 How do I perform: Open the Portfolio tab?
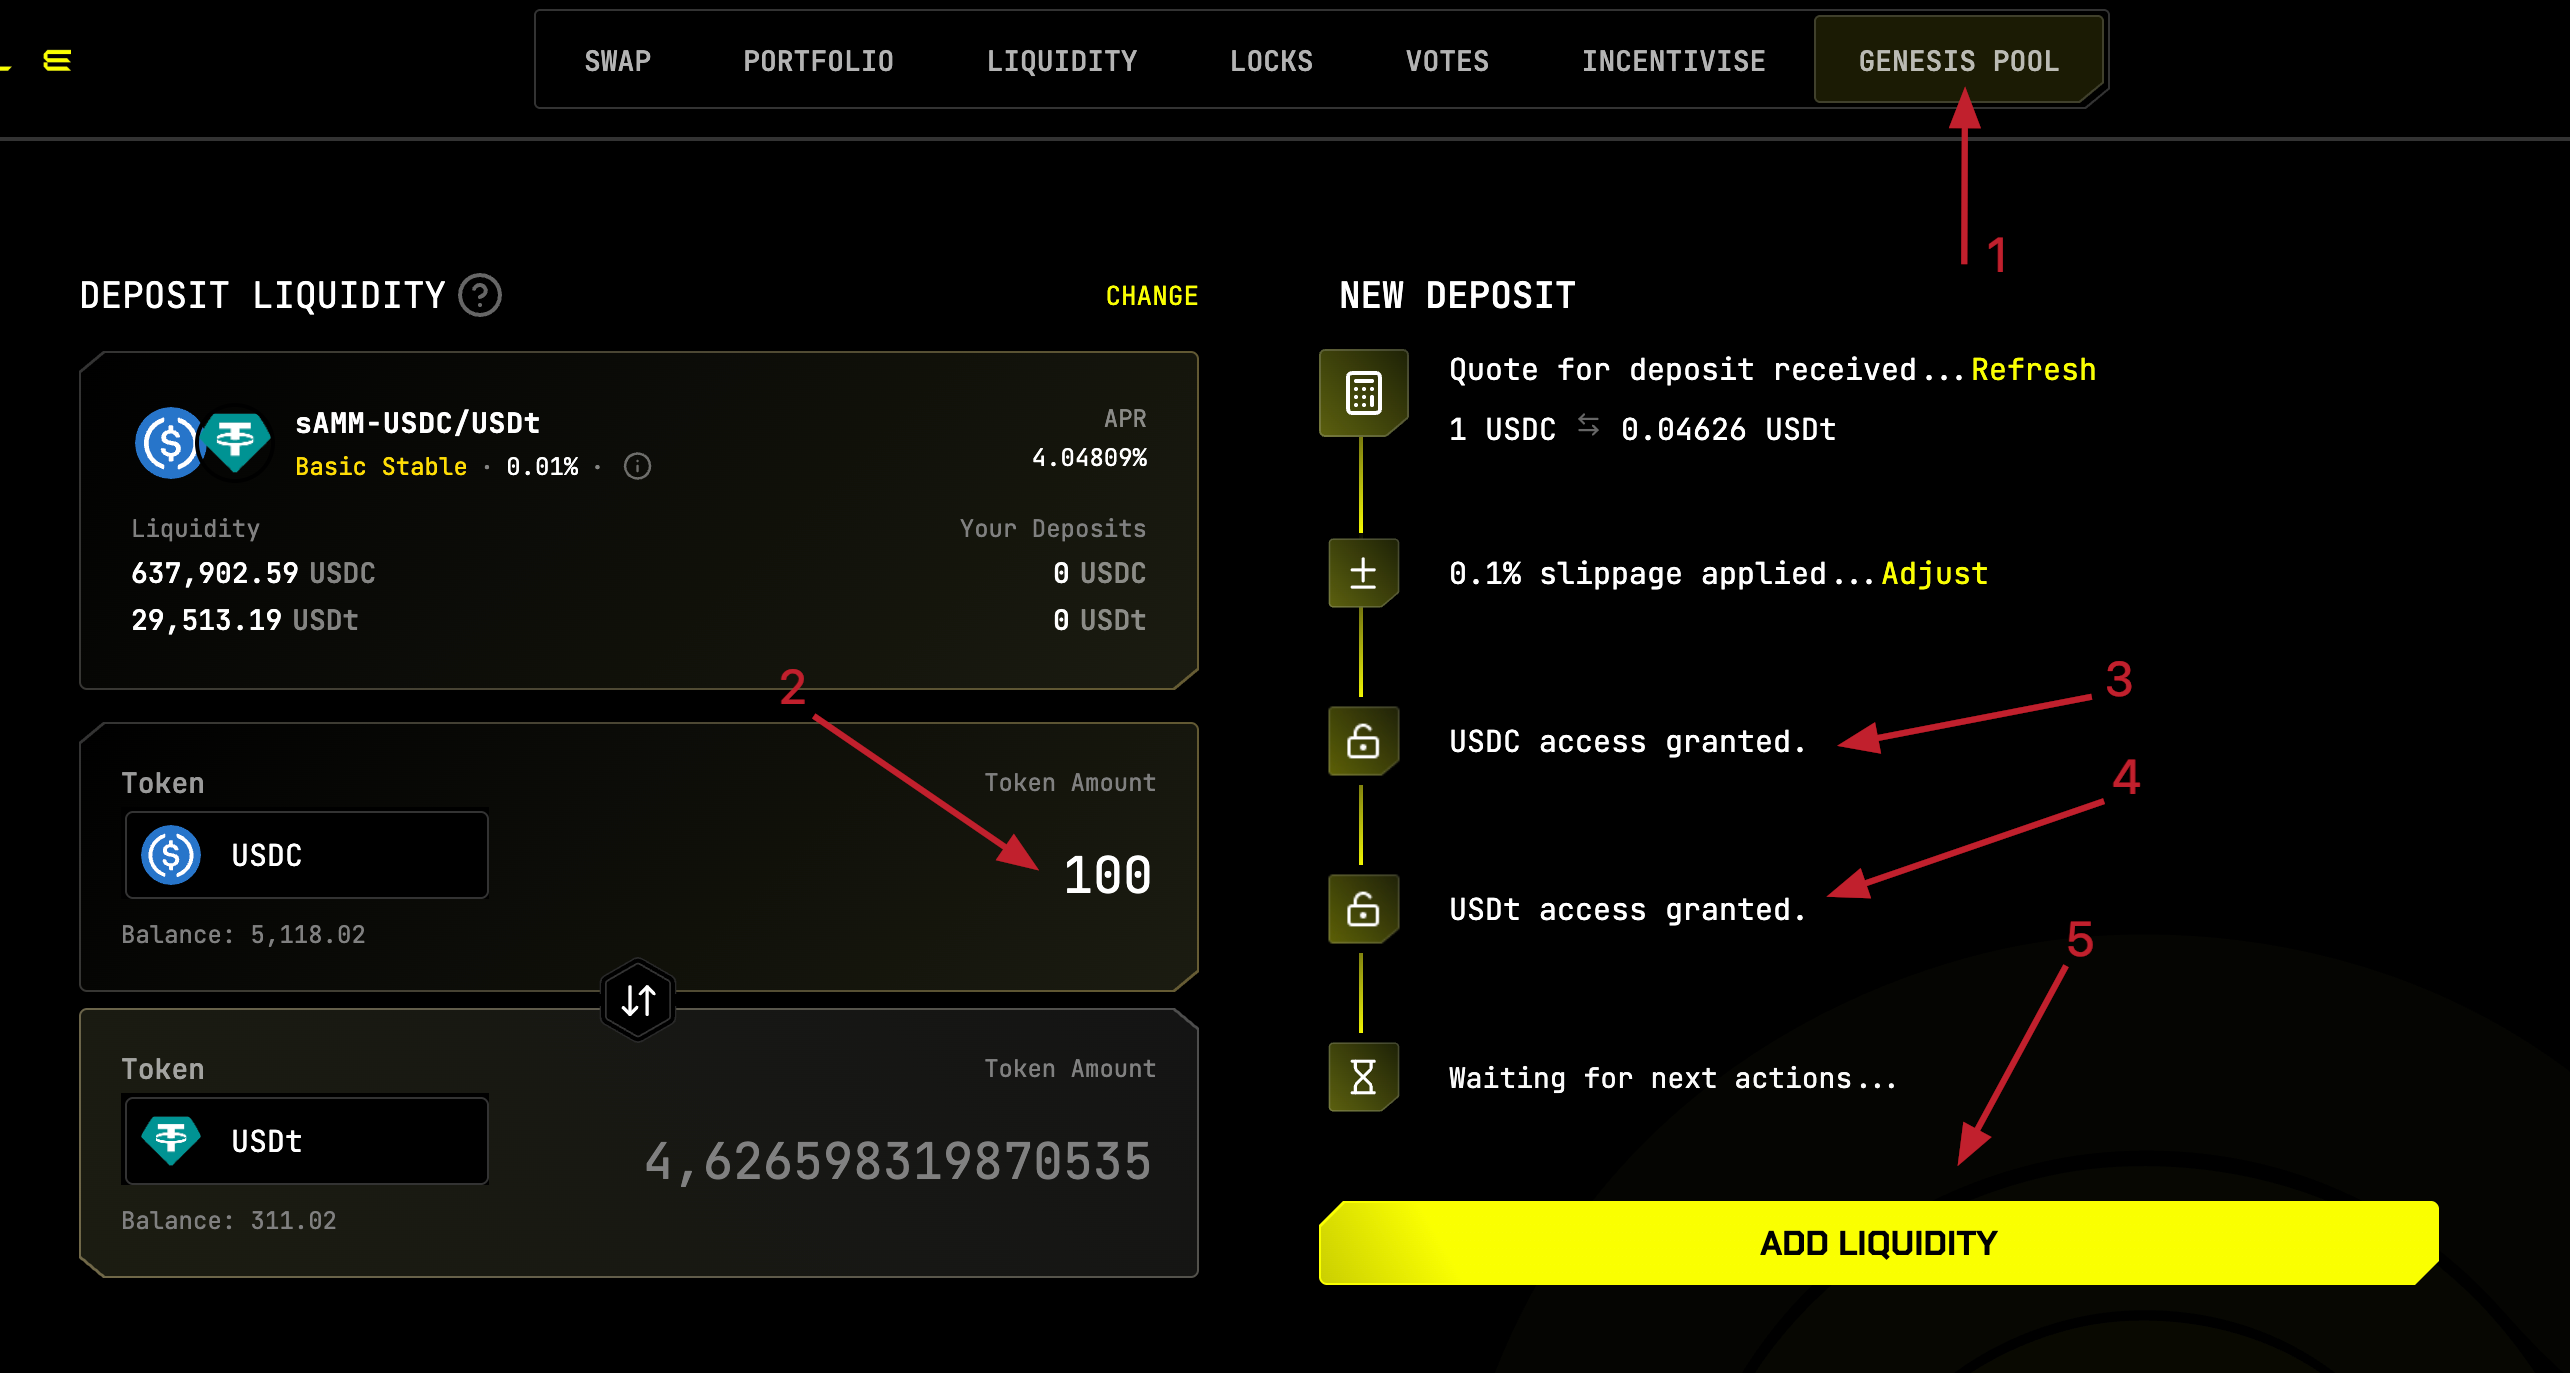point(818,61)
